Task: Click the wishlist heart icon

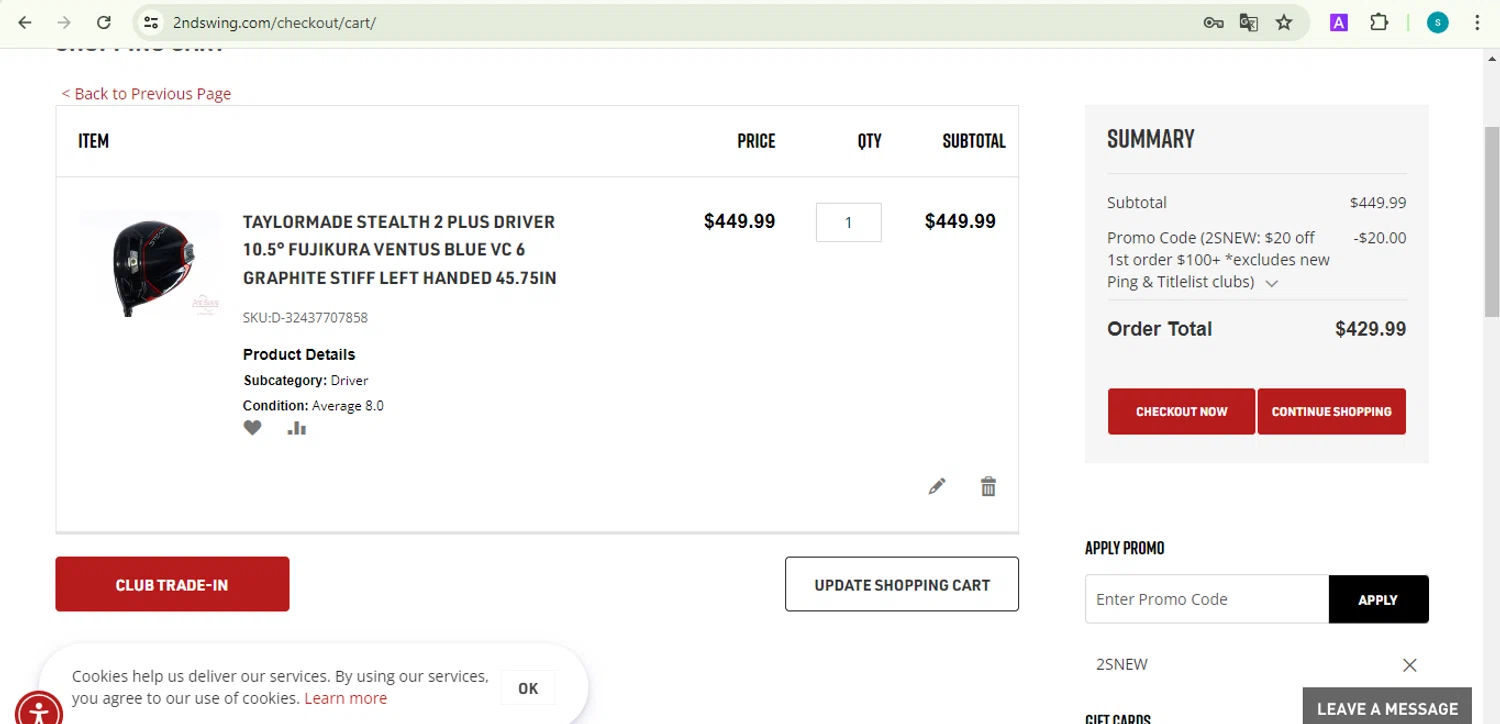Action: [252, 428]
